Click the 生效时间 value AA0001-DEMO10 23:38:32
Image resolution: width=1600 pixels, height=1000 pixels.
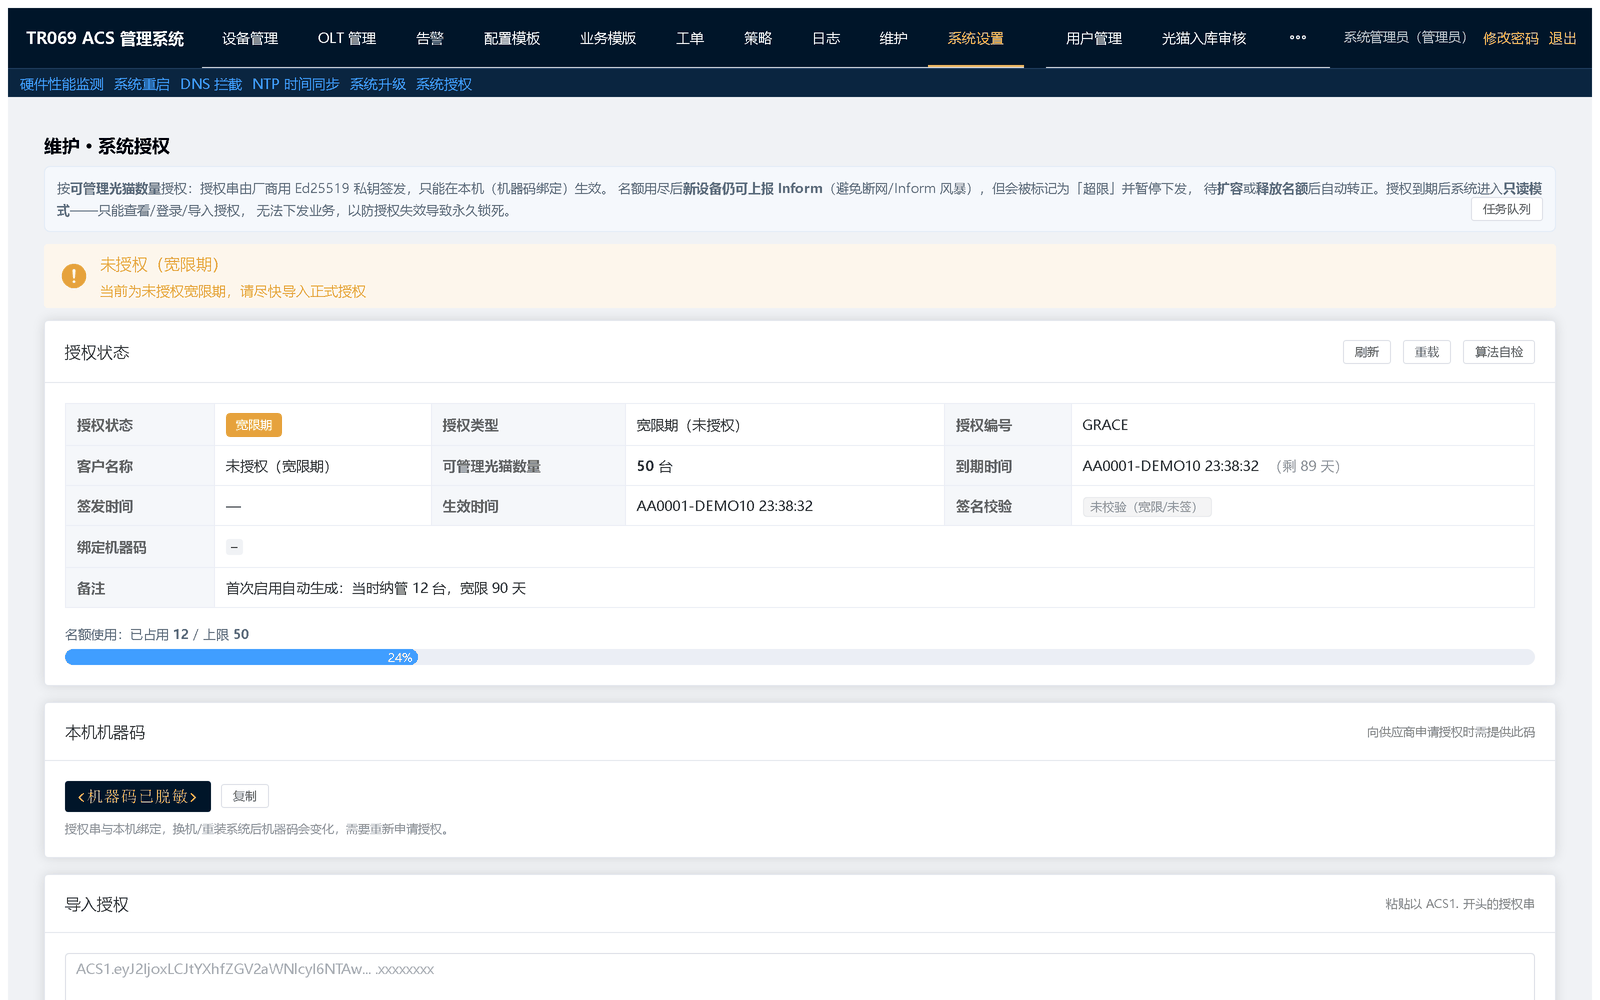725,506
